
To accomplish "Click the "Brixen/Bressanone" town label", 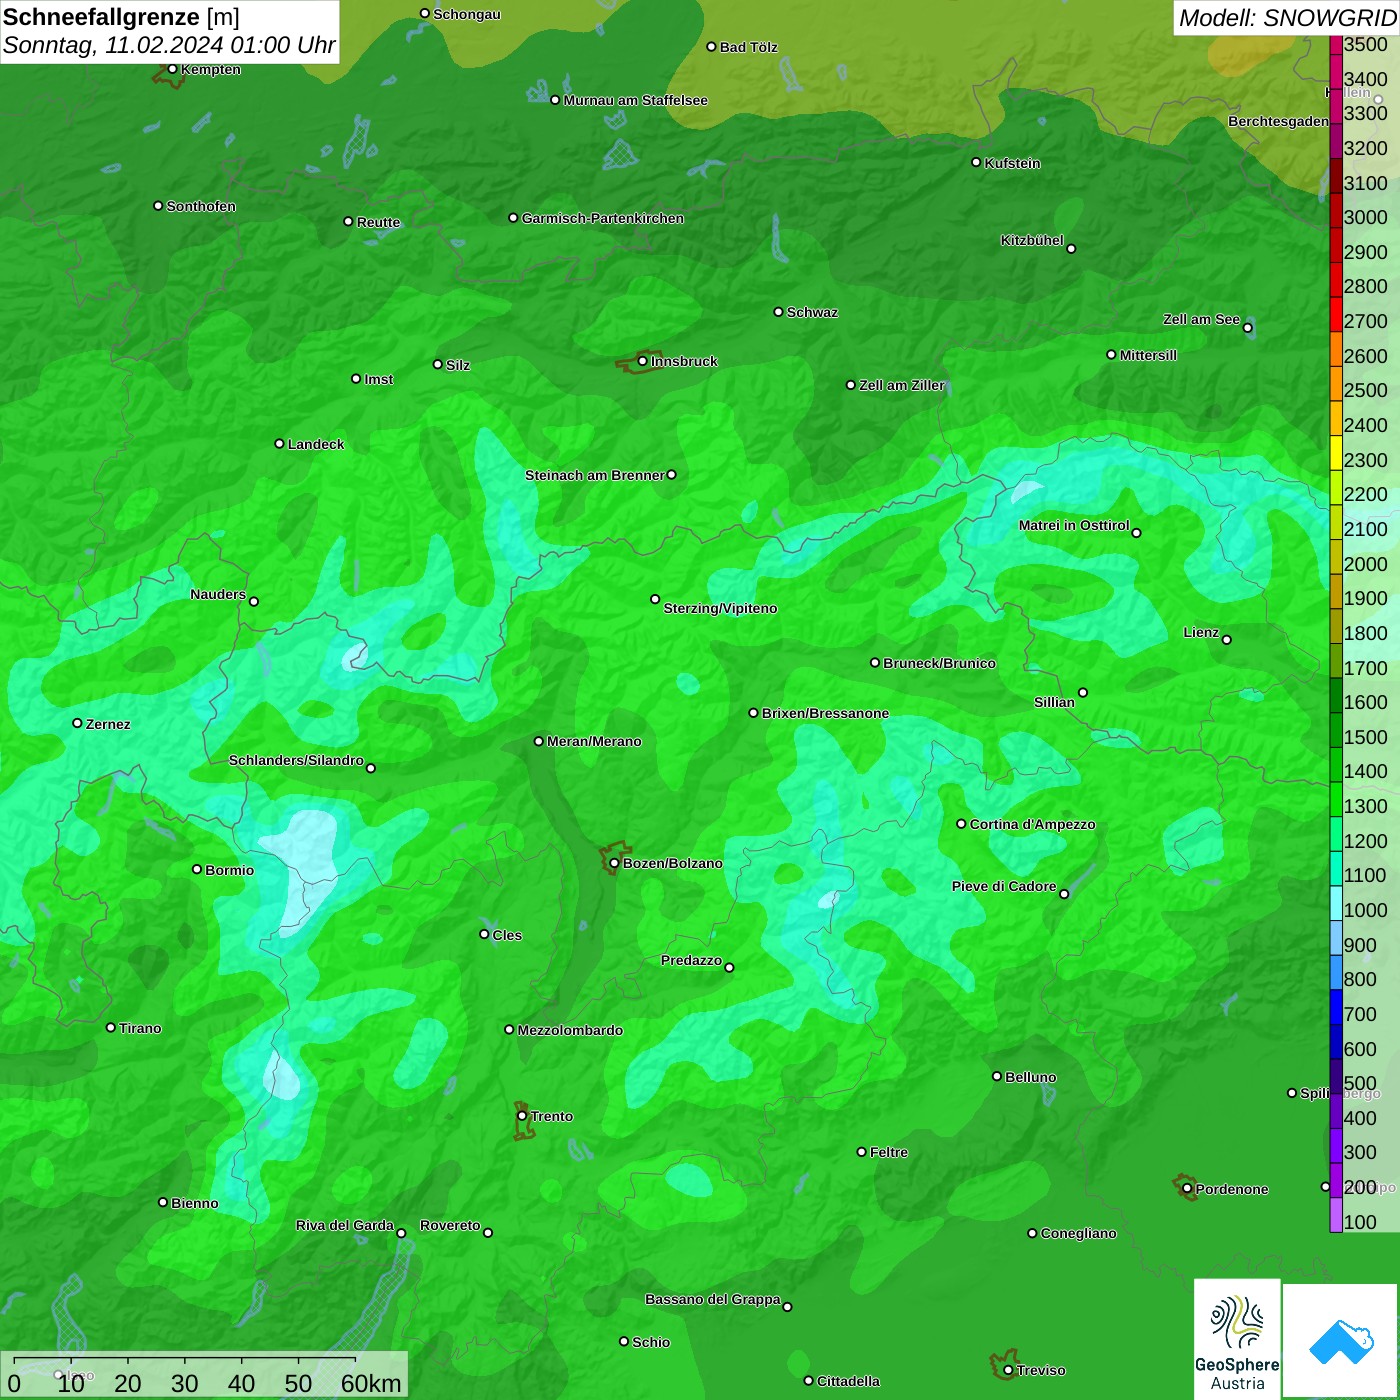I will [826, 713].
